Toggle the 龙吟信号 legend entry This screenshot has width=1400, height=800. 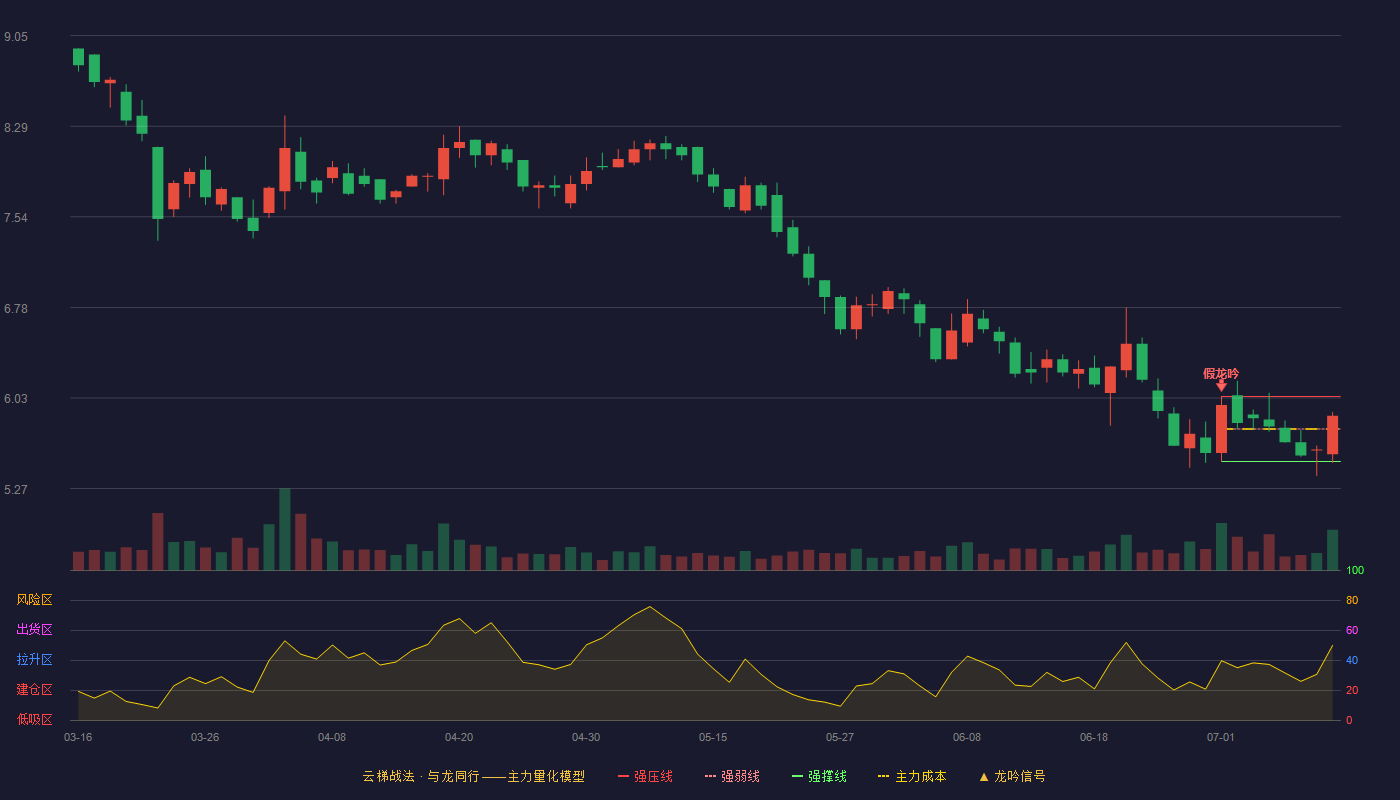point(1011,776)
